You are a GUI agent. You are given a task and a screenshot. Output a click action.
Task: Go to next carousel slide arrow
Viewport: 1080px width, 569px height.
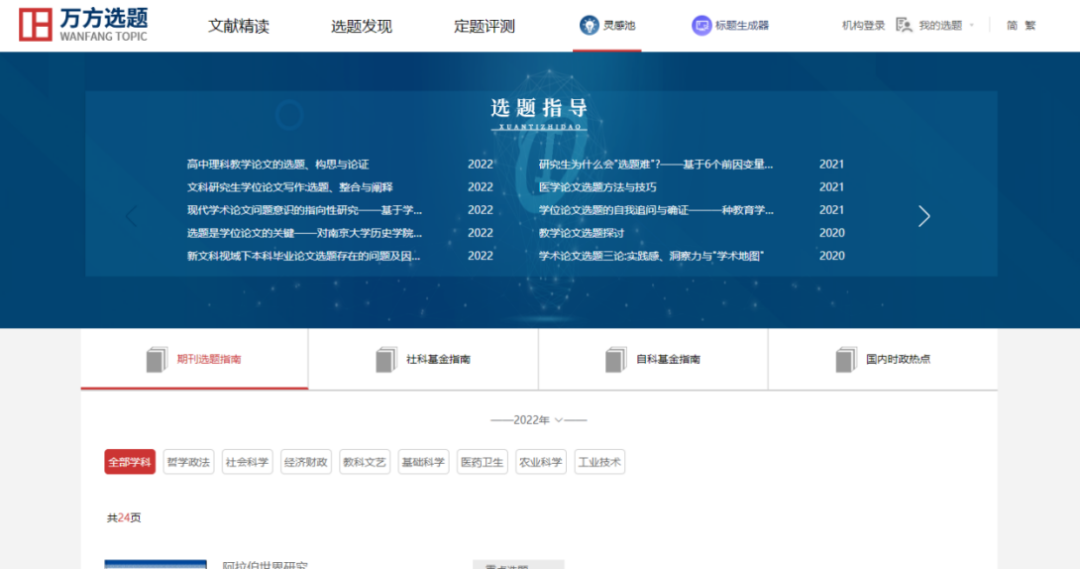click(x=924, y=216)
